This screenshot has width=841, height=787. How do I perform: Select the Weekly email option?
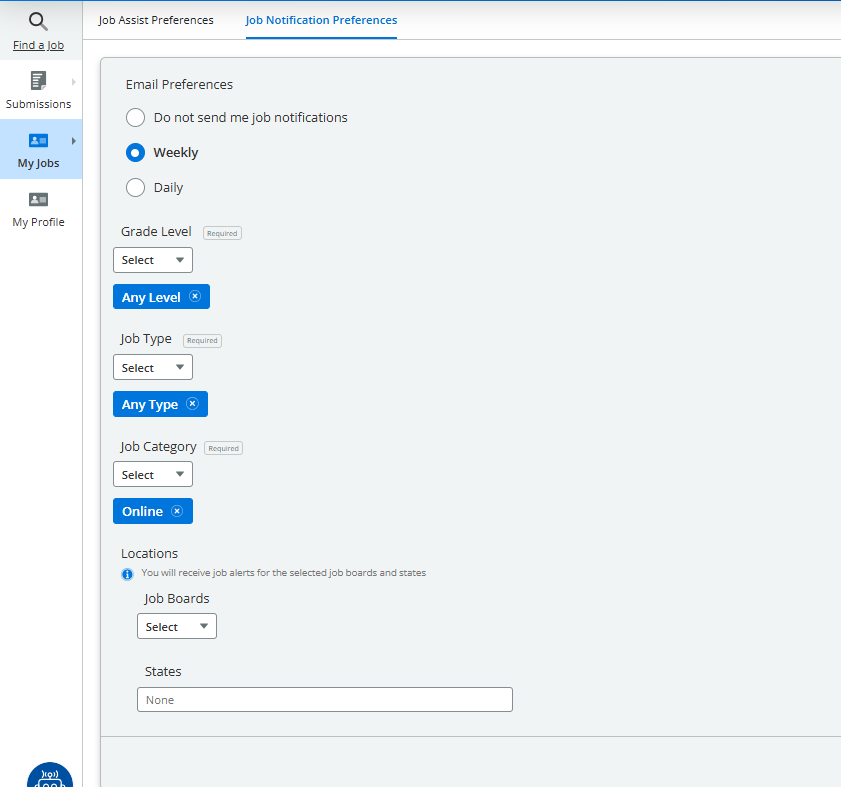tap(136, 153)
